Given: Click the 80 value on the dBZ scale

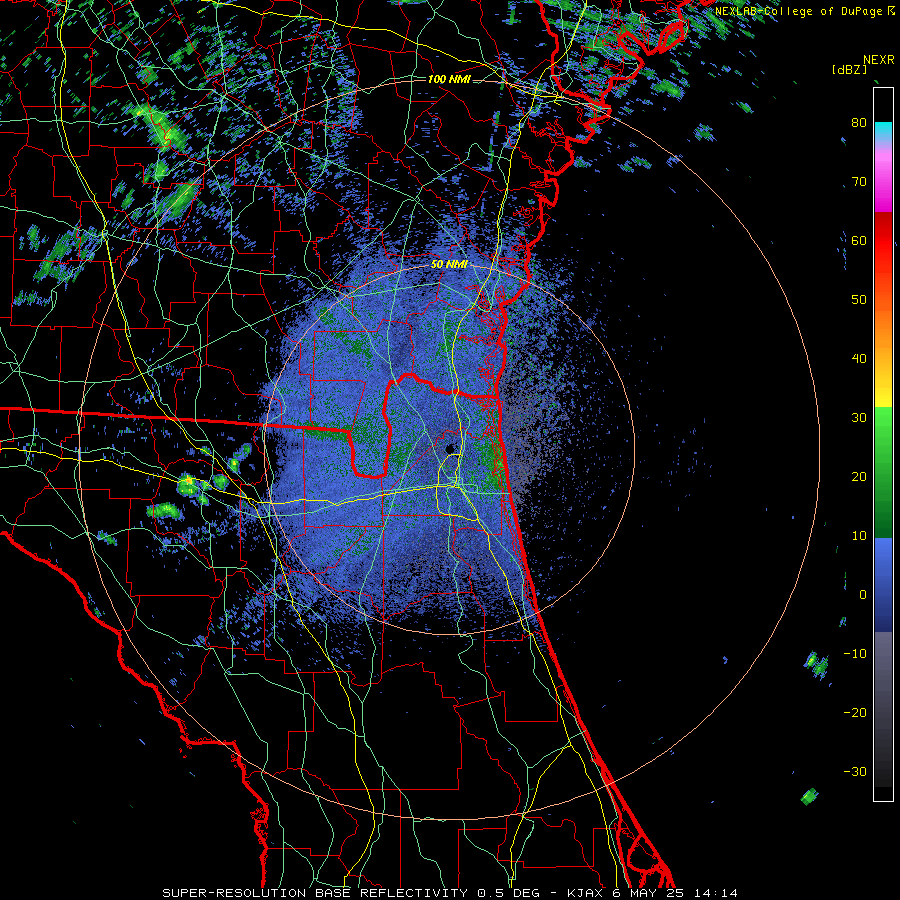Looking at the screenshot, I should tap(859, 123).
